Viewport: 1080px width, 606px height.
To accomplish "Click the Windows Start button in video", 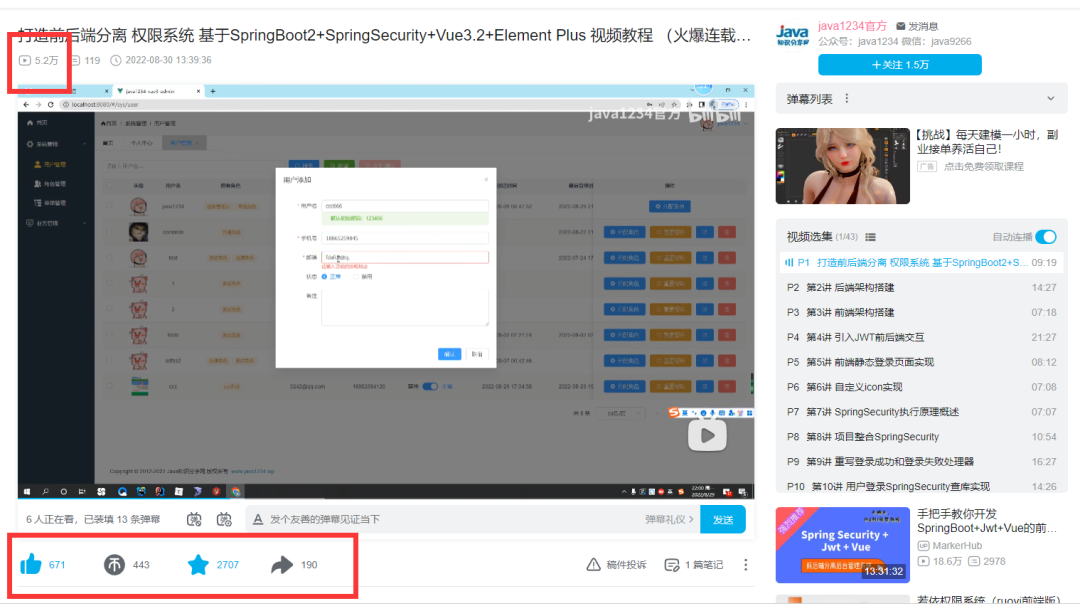I will tap(27, 492).
